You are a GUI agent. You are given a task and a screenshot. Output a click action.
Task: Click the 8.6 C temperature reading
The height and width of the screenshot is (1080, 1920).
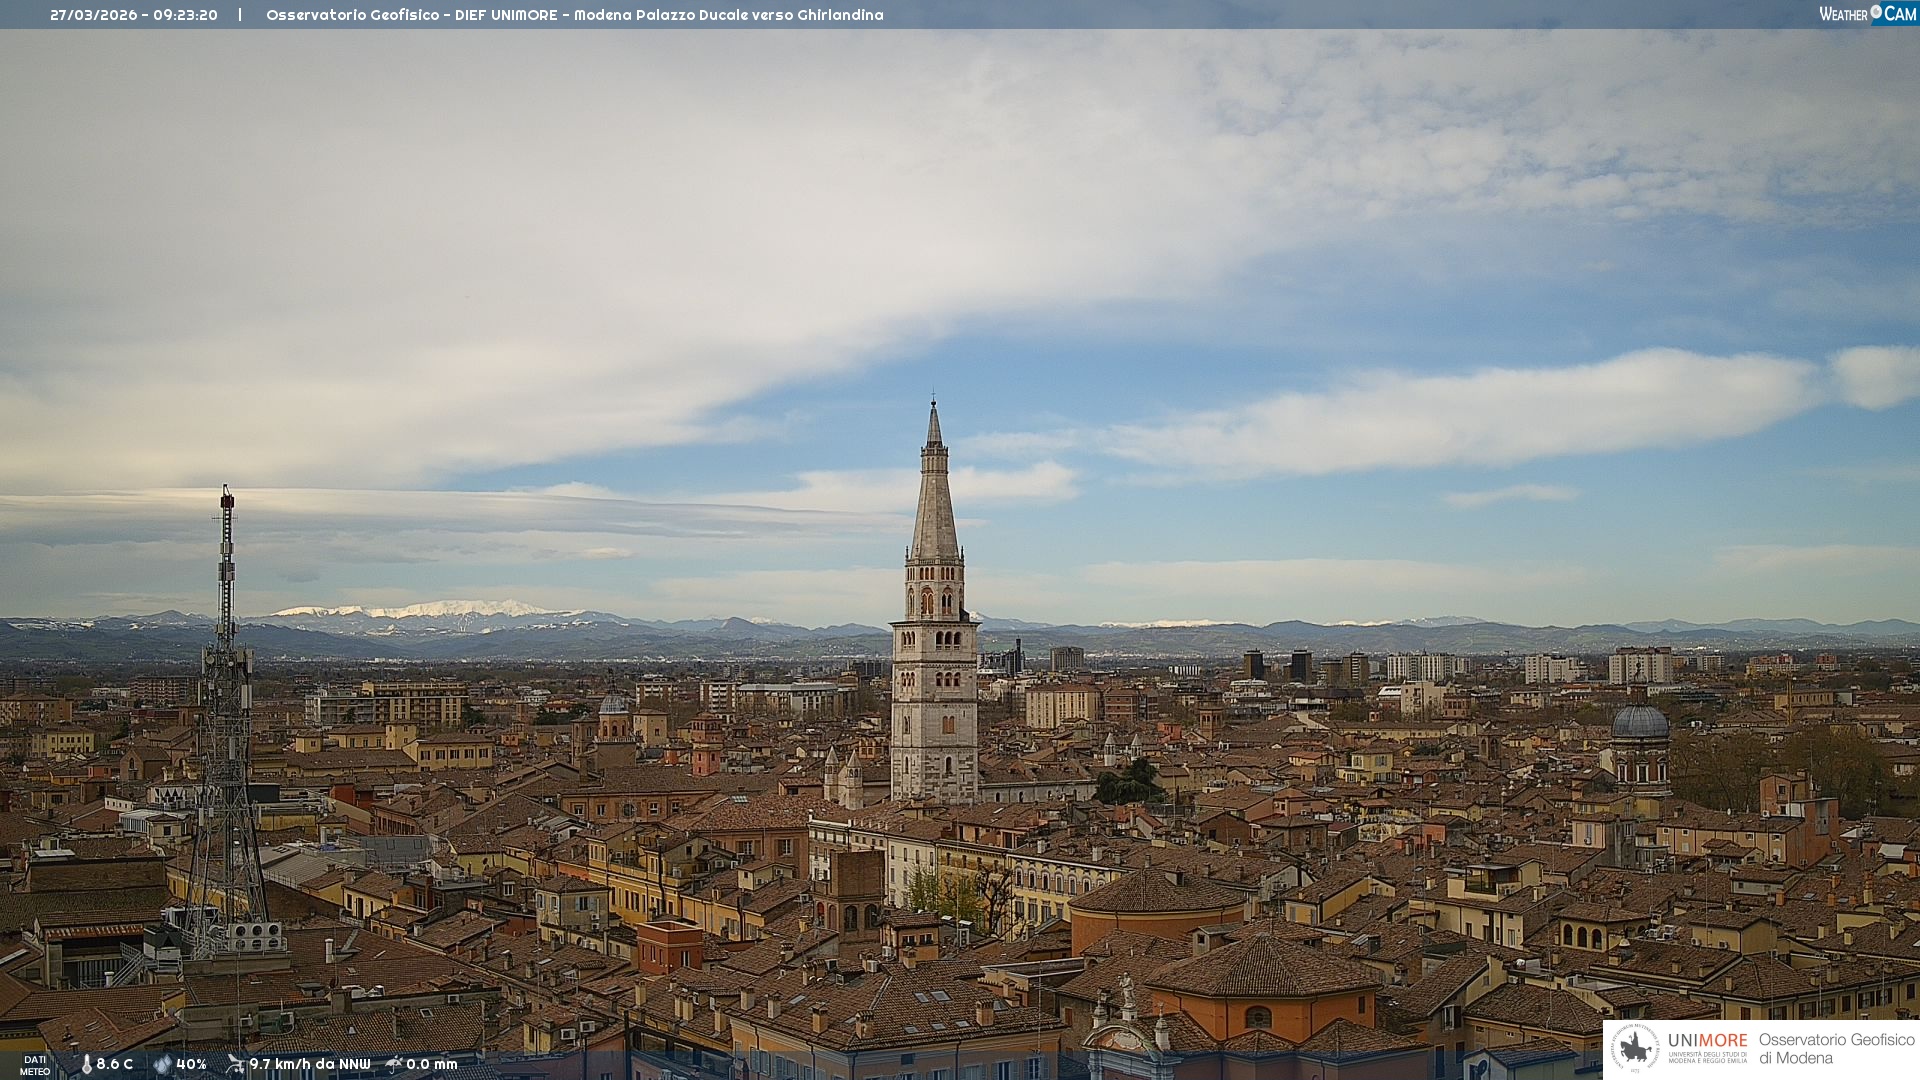pyautogui.click(x=115, y=1064)
